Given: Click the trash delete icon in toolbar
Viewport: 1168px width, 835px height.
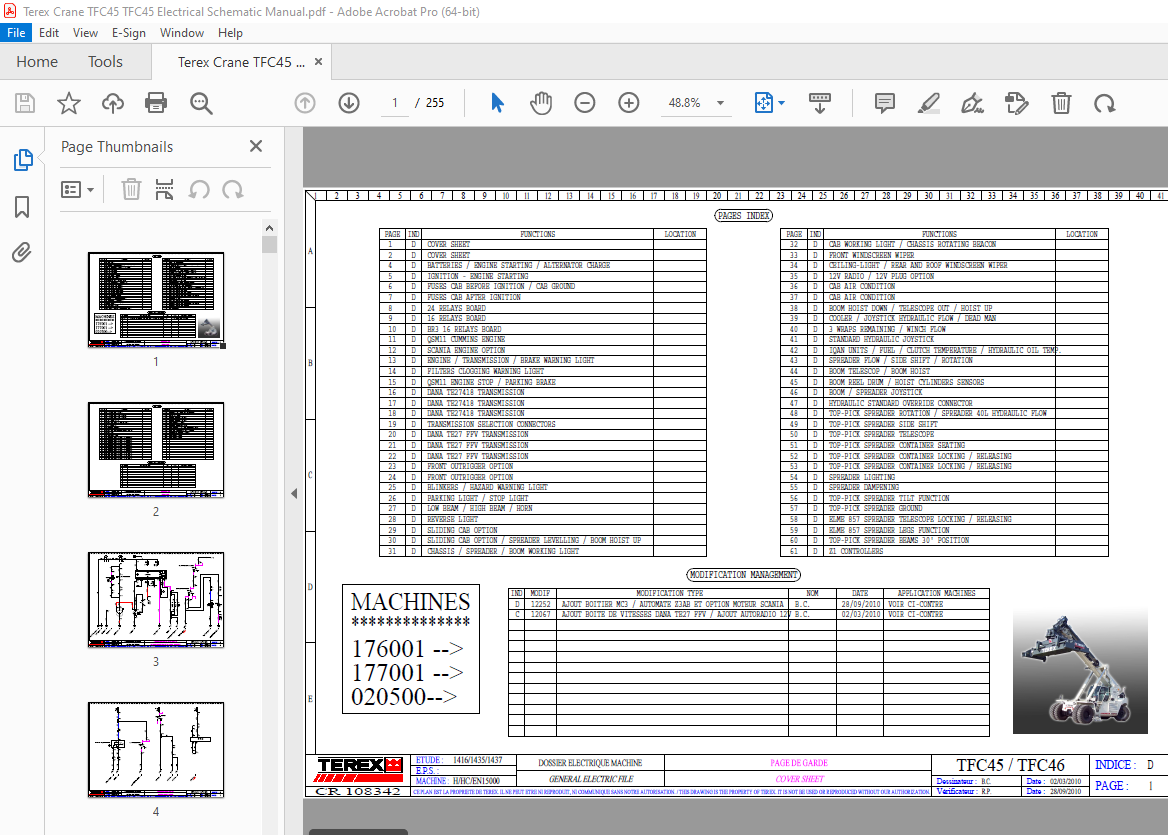Looking at the screenshot, I should pyautogui.click(x=1061, y=103).
